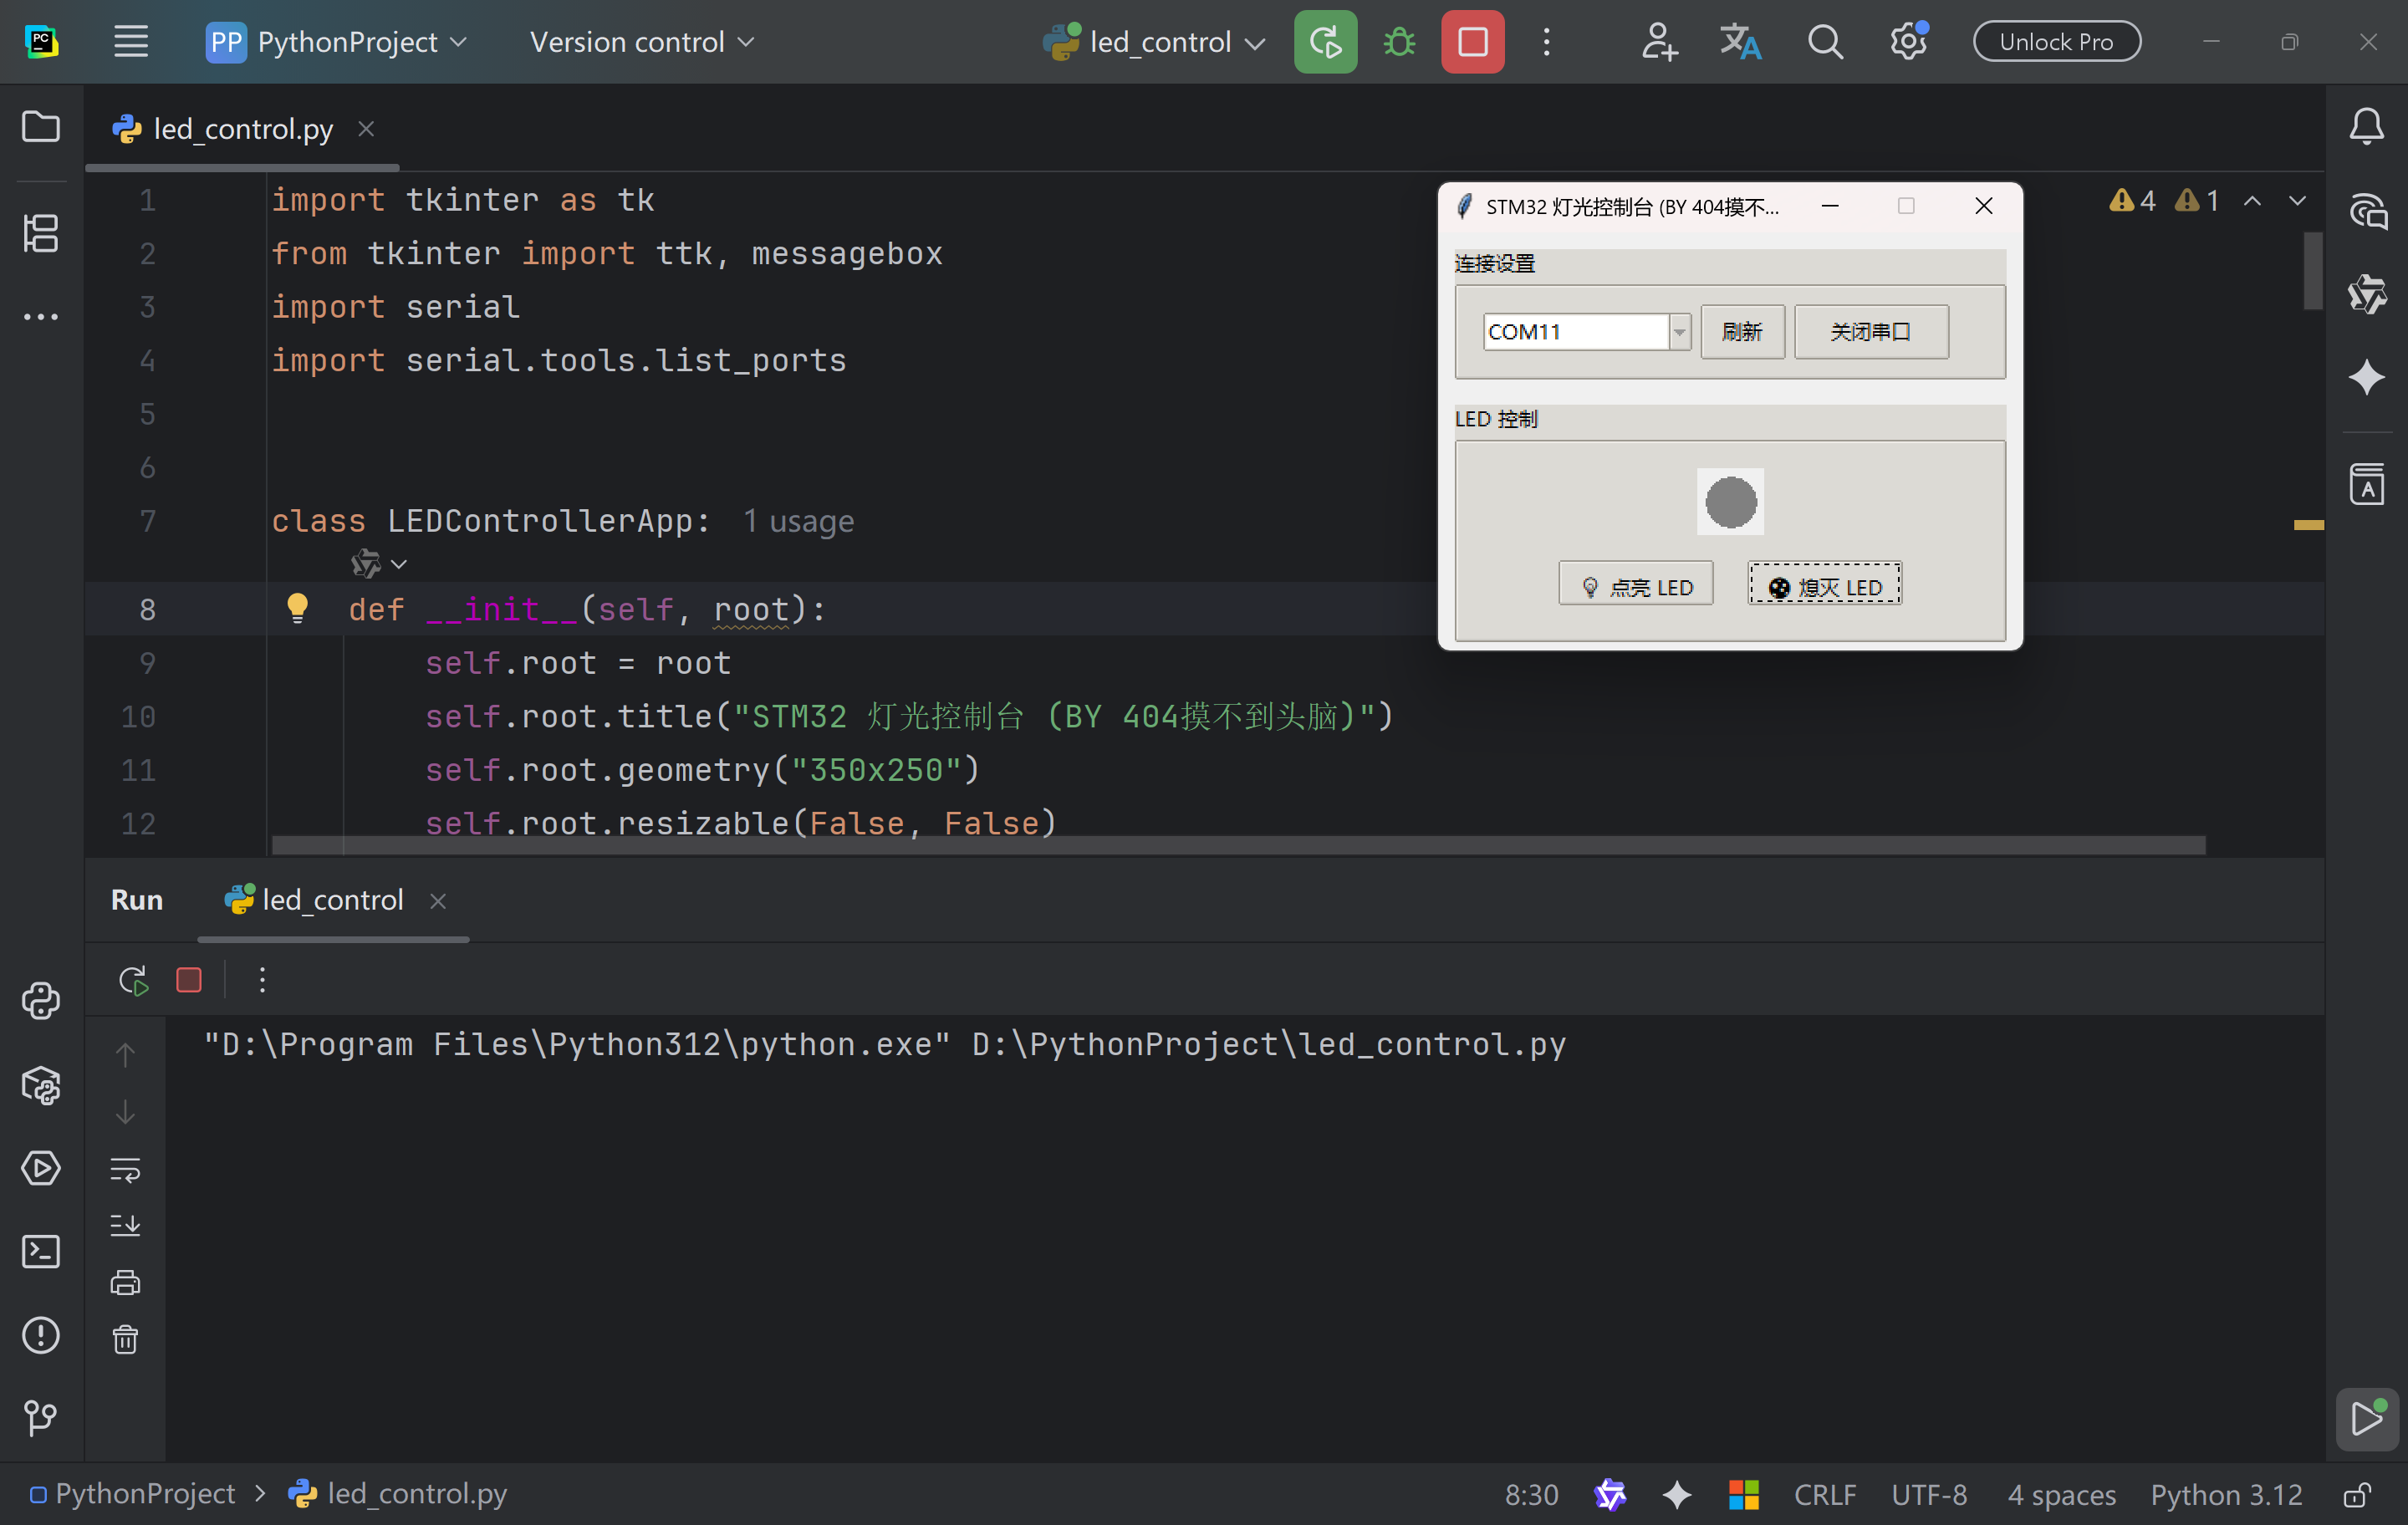Open the Terminal tool window
2408x1525 pixels.
pos(40,1252)
